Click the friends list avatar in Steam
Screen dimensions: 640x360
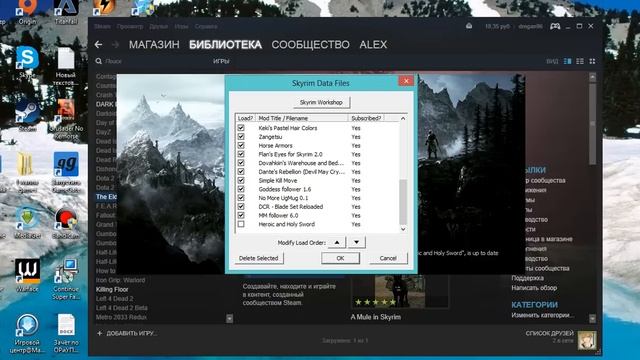tap(587, 340)
